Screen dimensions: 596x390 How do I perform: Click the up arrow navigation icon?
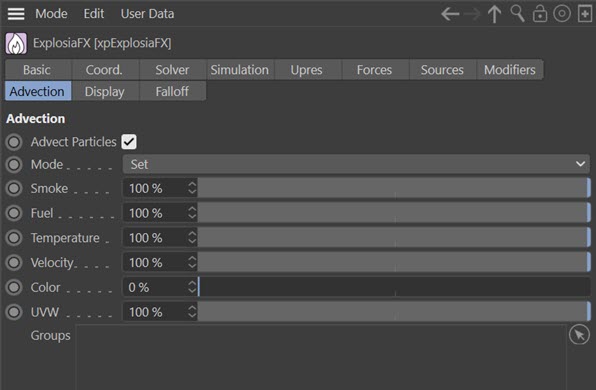point(494,14)
